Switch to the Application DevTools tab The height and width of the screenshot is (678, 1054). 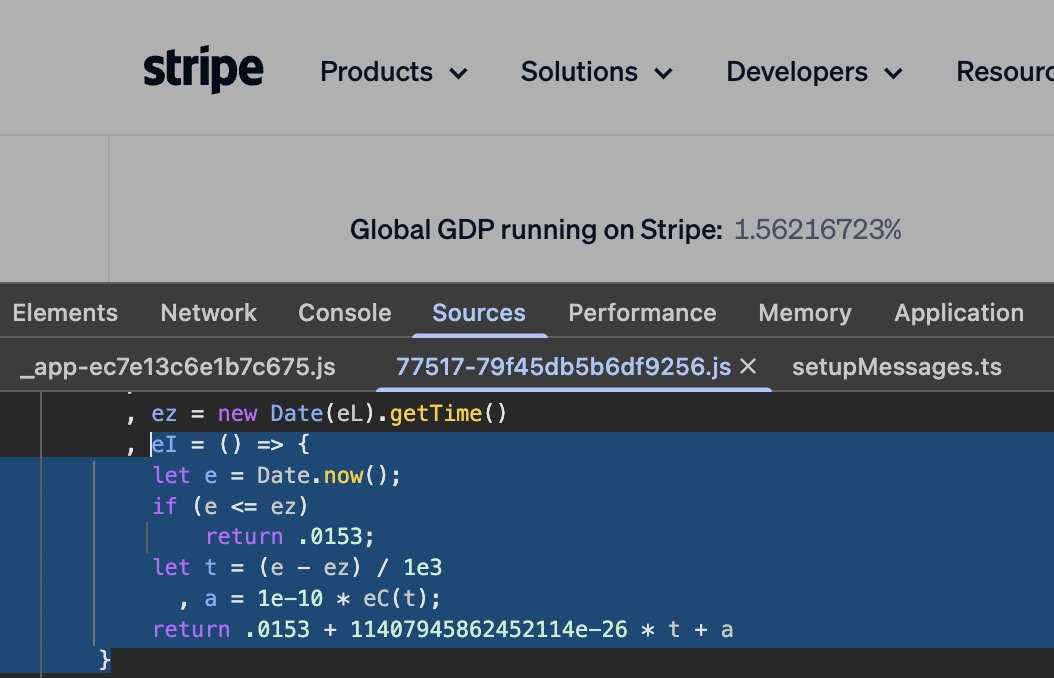pos(959,312)
